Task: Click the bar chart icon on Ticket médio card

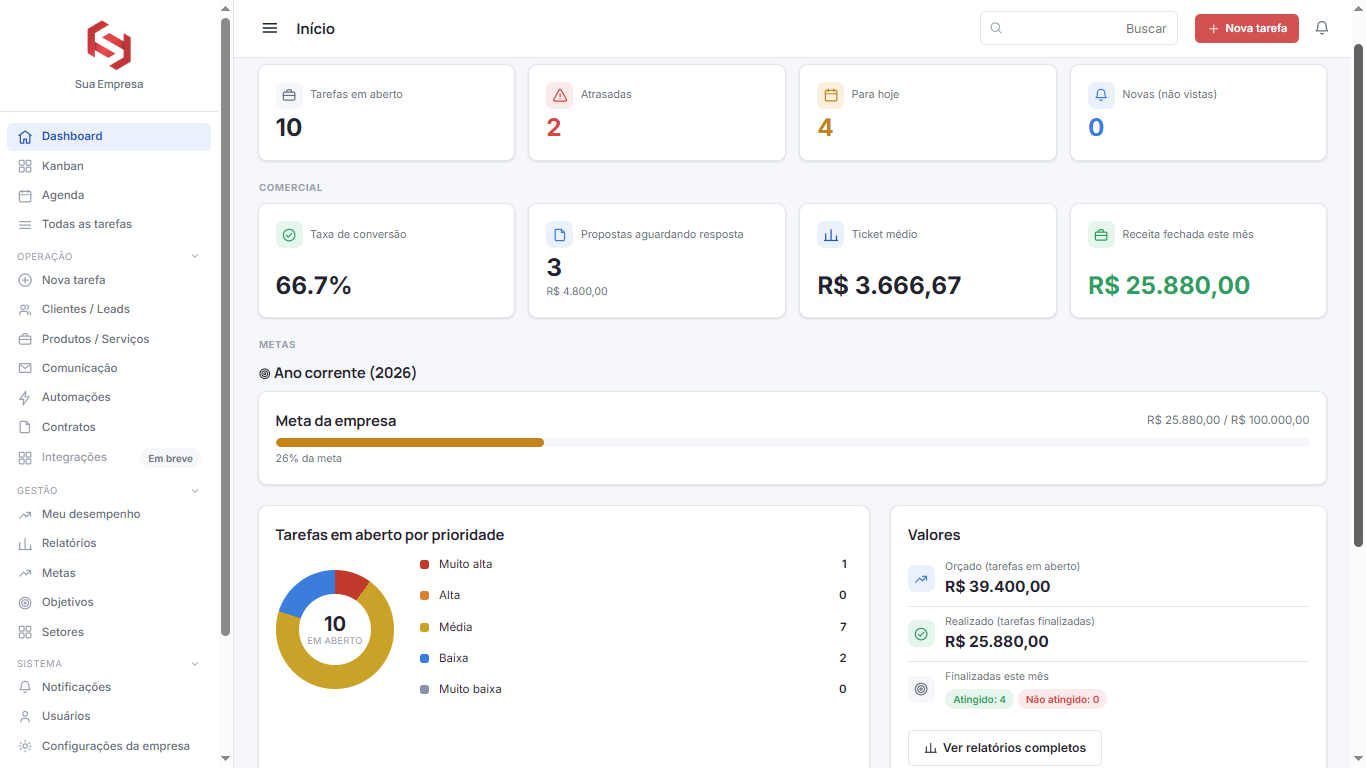Action: [x=830, y=235]
